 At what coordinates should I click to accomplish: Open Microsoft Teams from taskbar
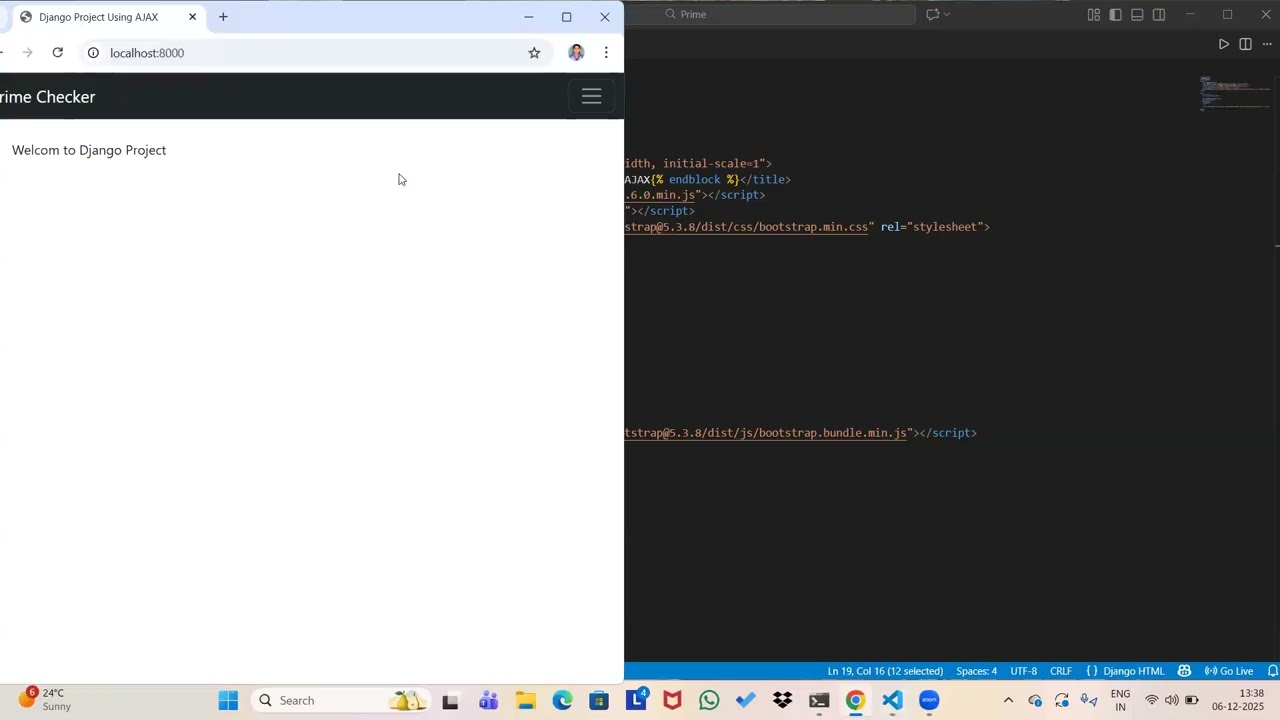pyautogui.click(x=488, y=700)
